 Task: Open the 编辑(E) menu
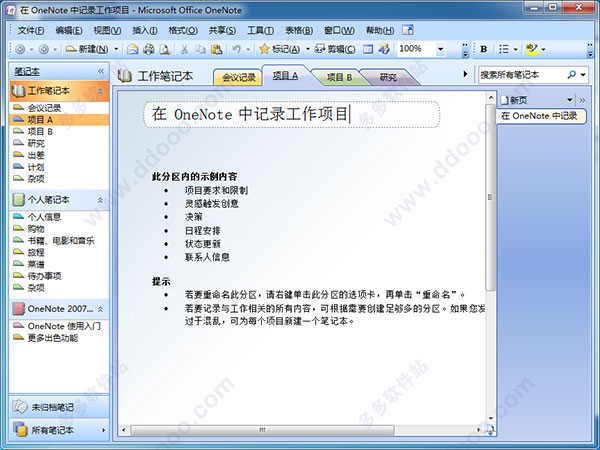tap(69, 30)
